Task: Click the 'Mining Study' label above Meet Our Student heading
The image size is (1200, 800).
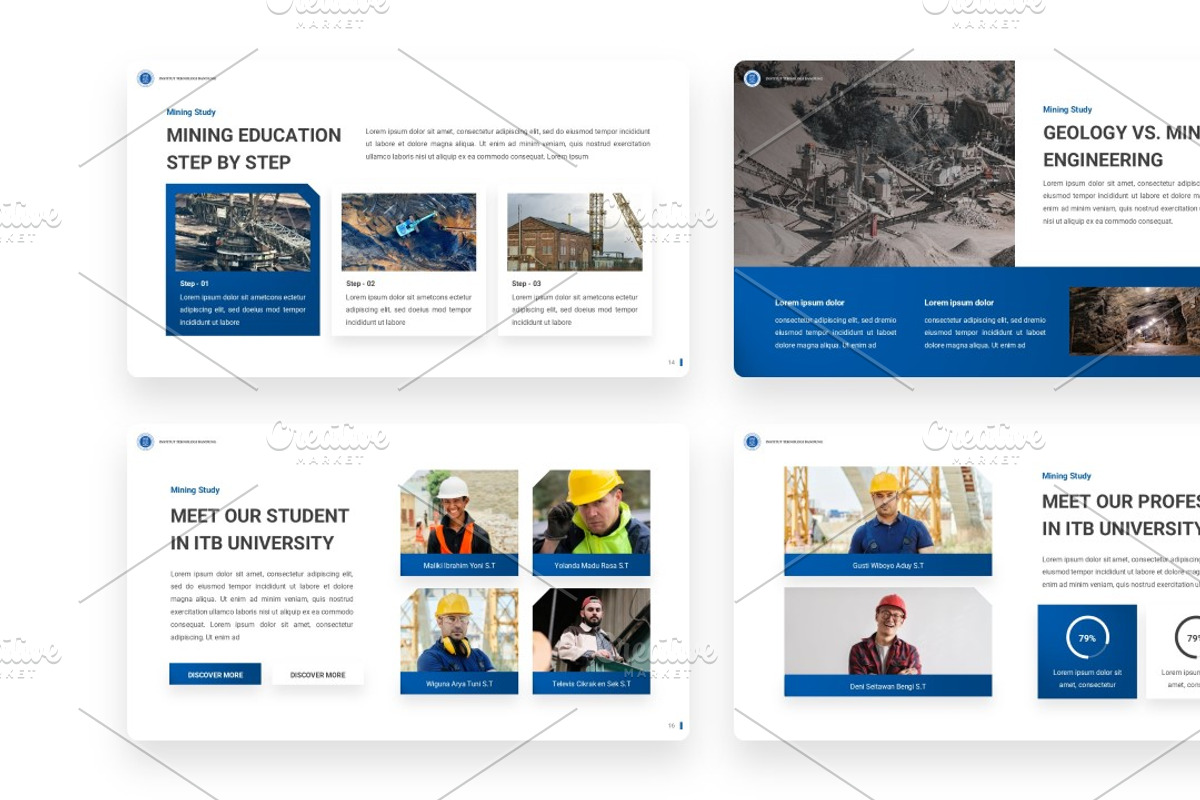Action: coord(195,490)
